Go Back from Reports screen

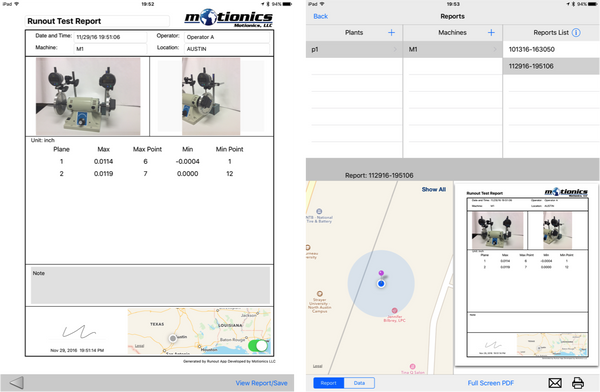coord(320,16)
